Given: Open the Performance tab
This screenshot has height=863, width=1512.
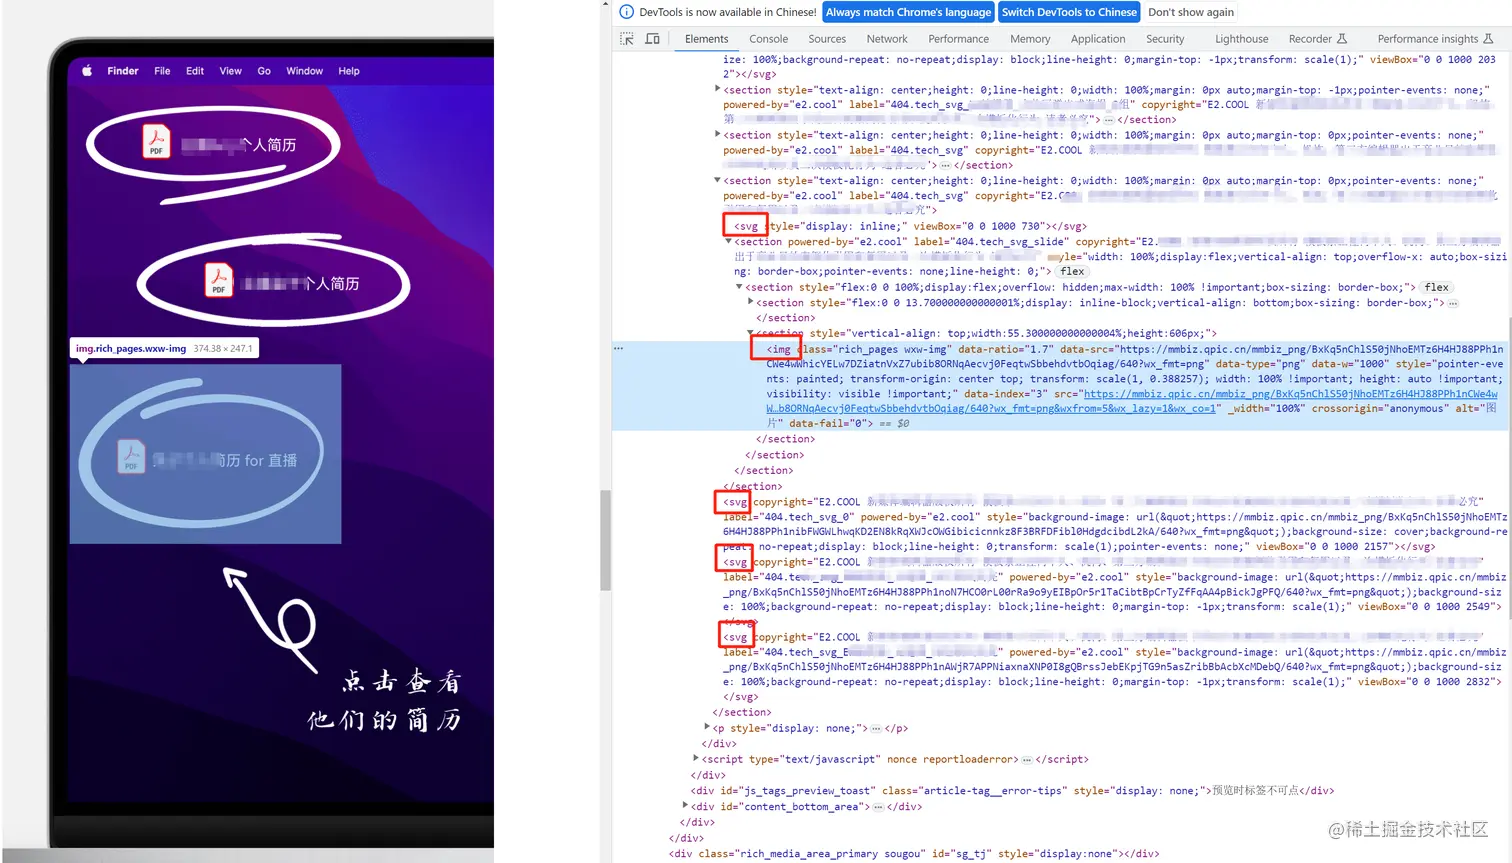Looking at the screenshot, I should [958, 39].
